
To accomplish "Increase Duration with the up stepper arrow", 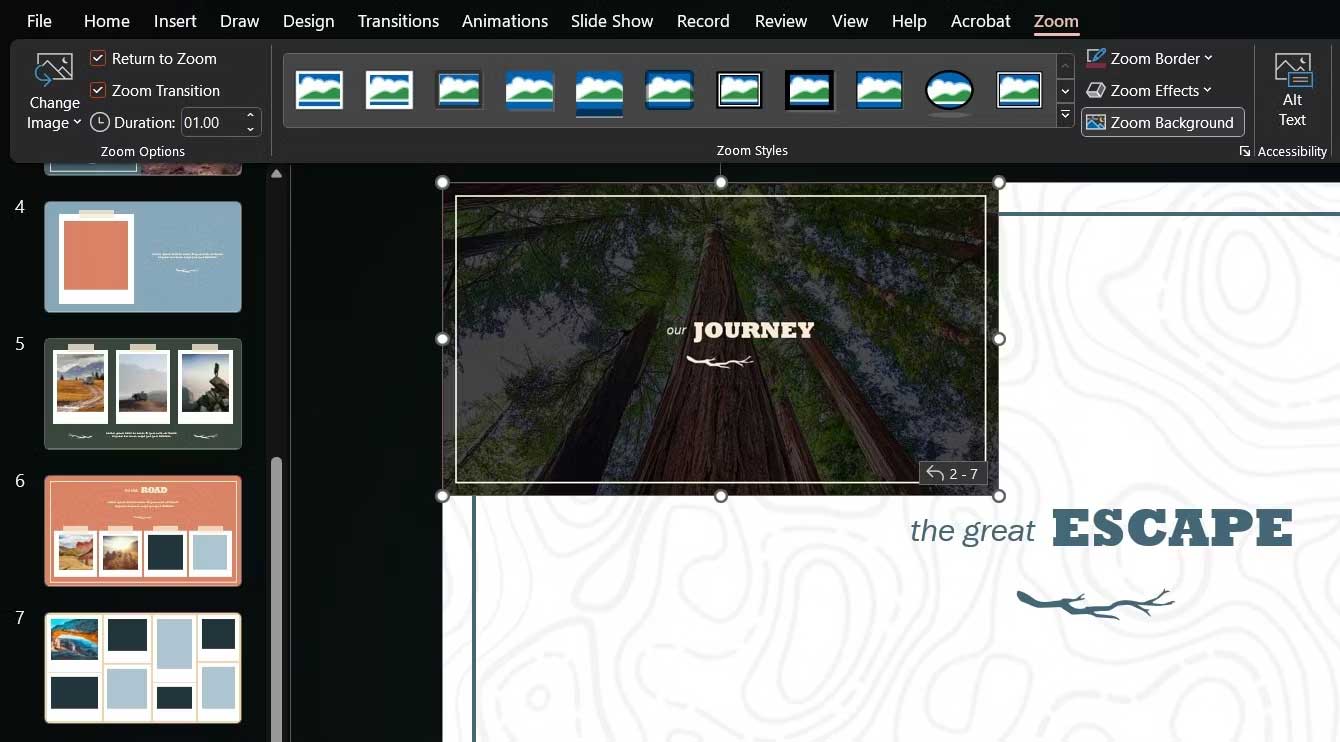I will click(250, 116).
